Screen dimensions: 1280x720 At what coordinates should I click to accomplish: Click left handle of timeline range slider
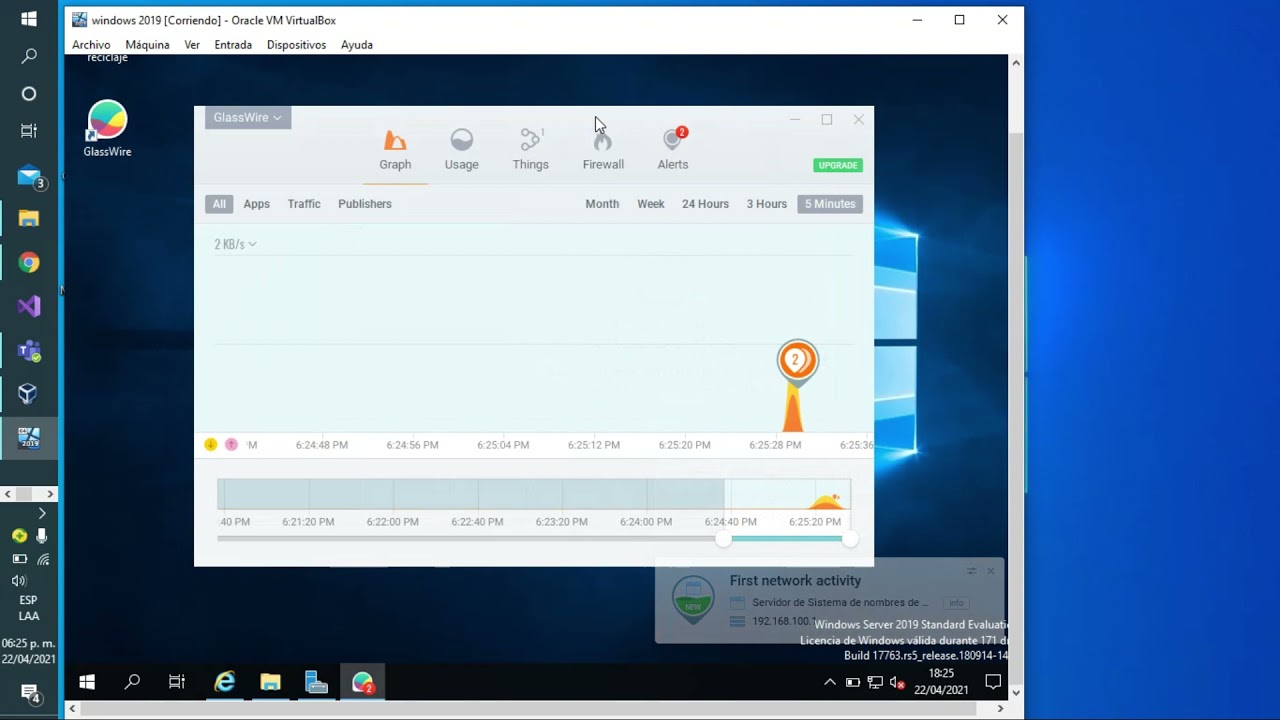click(x=723, y=539)
